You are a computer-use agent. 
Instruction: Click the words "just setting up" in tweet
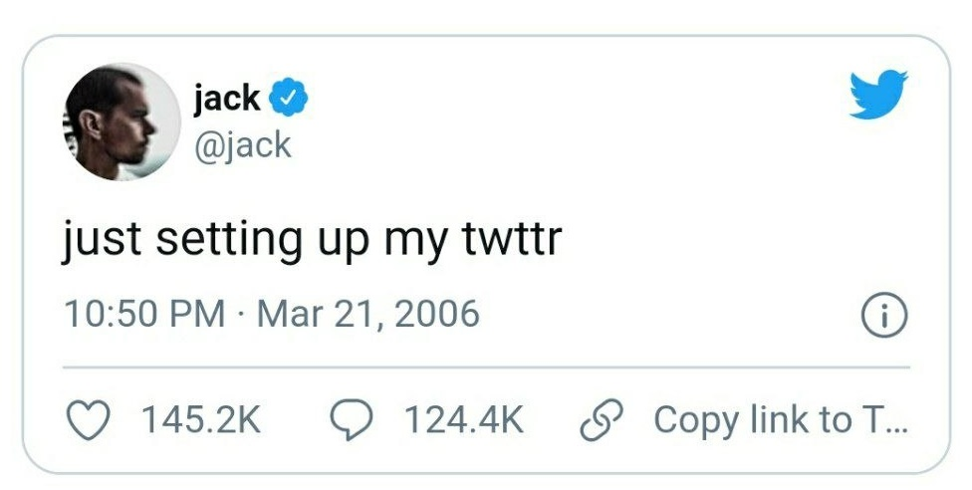[210, 241]
